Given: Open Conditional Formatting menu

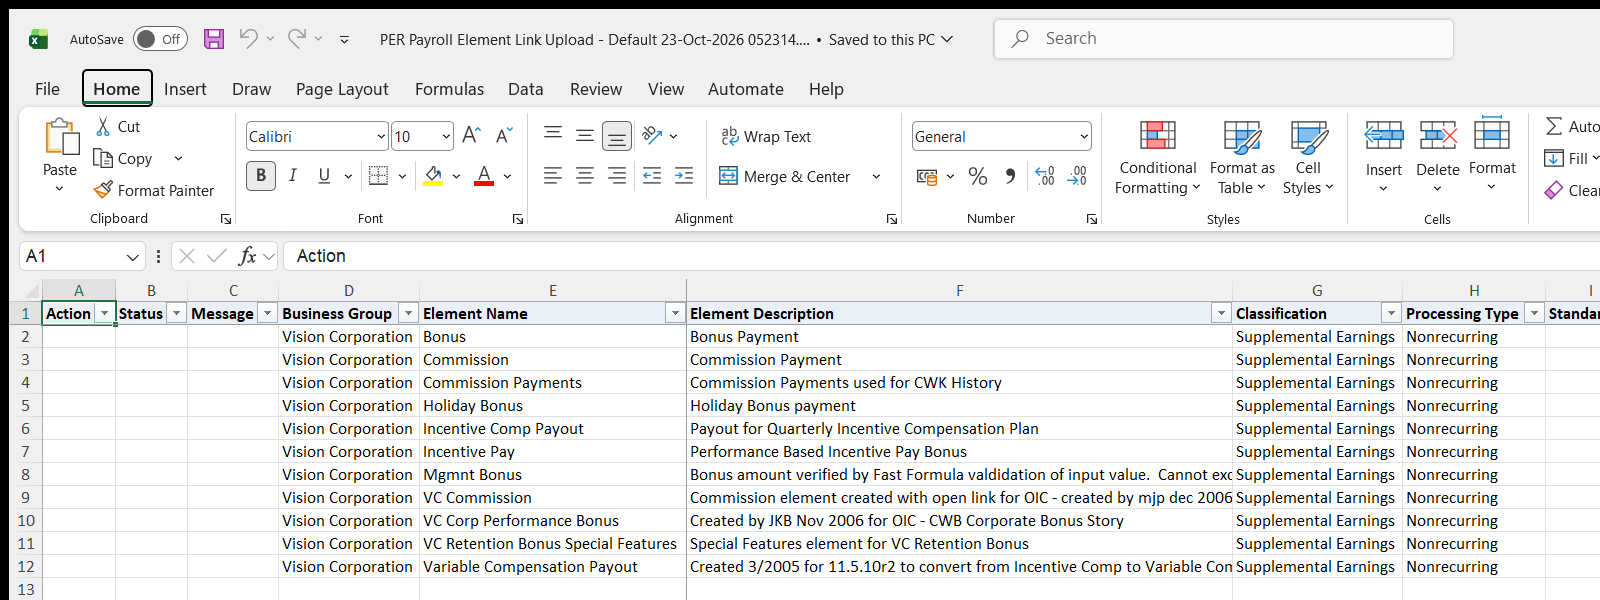Looking at the screenshot, I should coord(1158,158).
